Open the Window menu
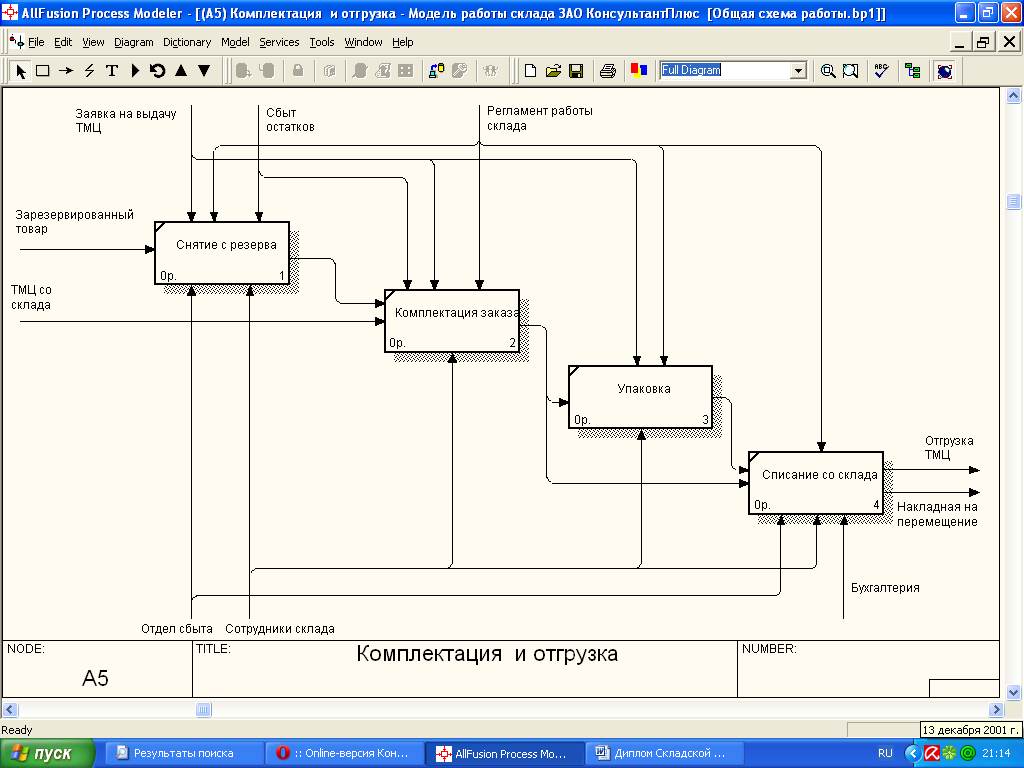 363,42
